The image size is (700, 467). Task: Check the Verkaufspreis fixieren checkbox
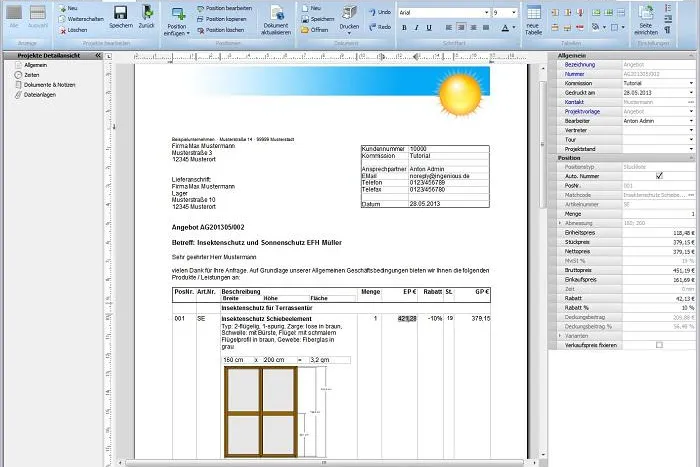tap(659, 345)
